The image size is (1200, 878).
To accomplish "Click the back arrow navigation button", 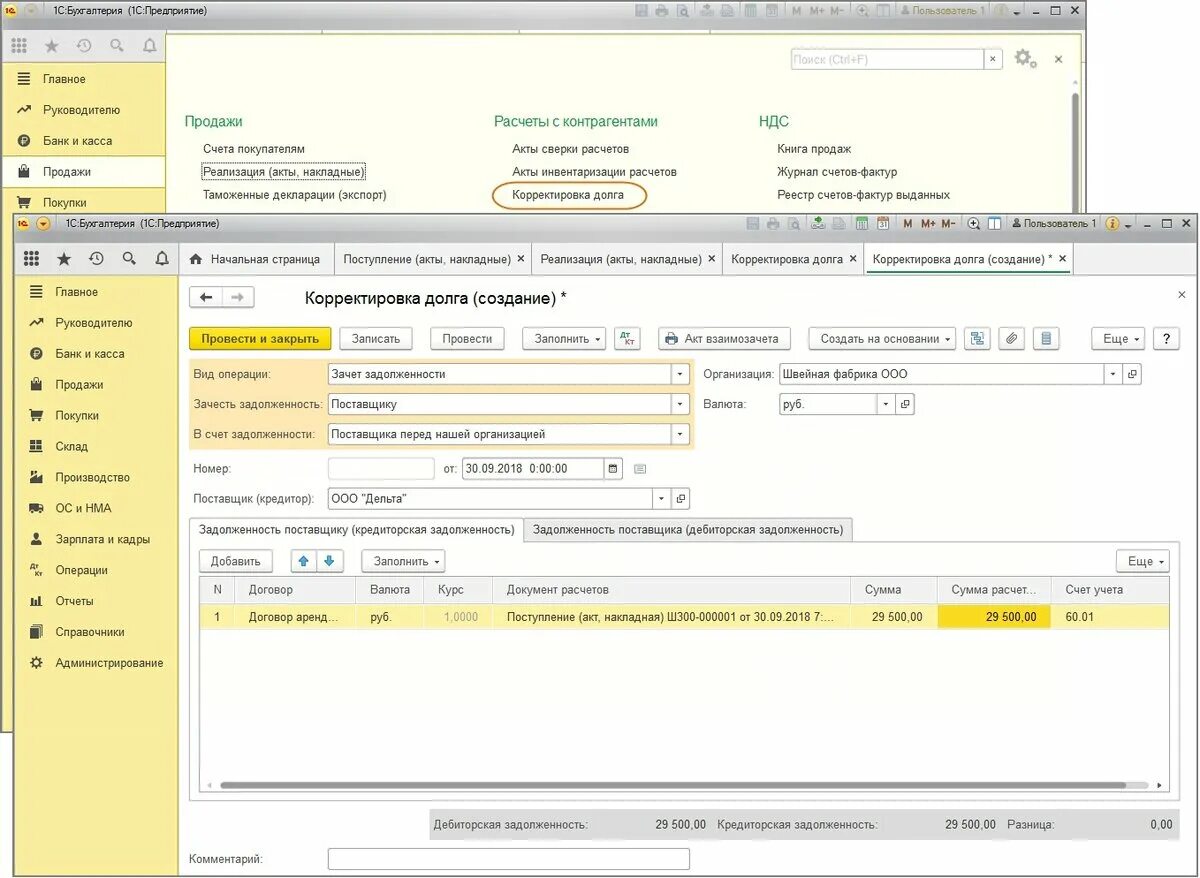I will (206, 297).
